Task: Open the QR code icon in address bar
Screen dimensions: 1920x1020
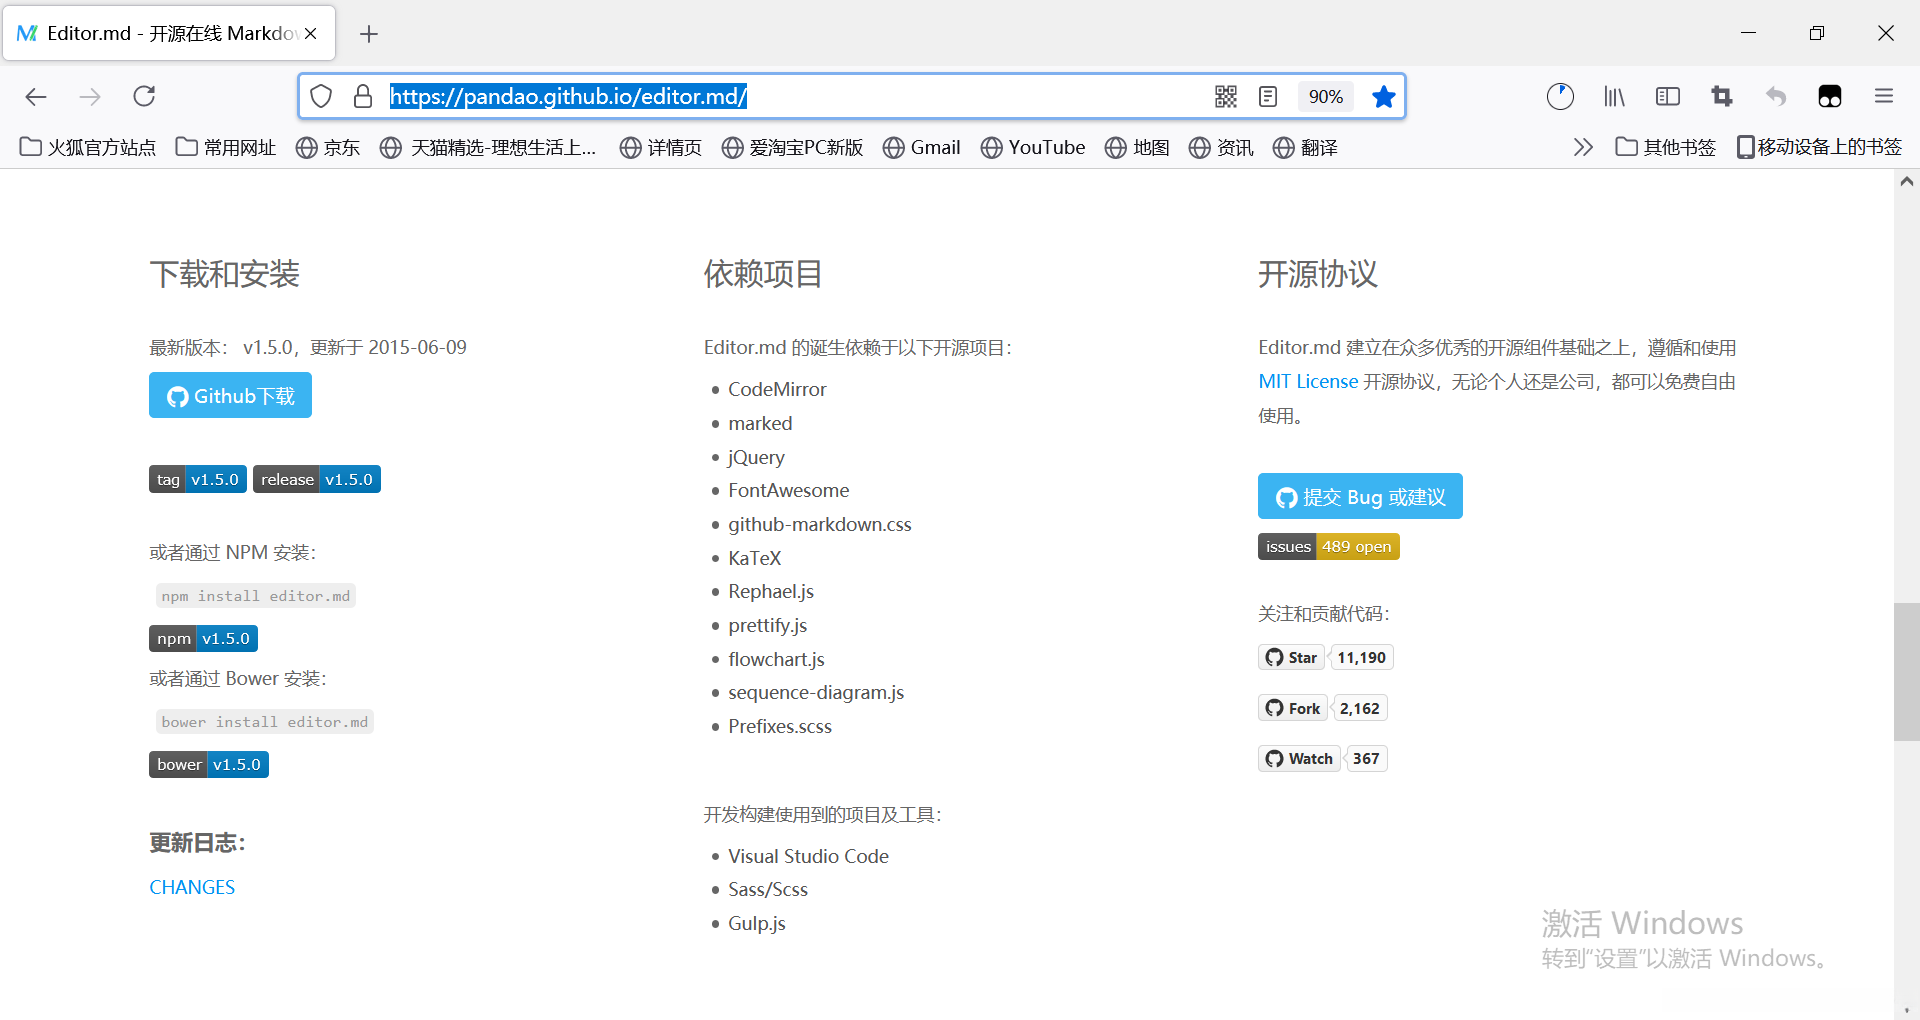Action: tap(1225, 96)
